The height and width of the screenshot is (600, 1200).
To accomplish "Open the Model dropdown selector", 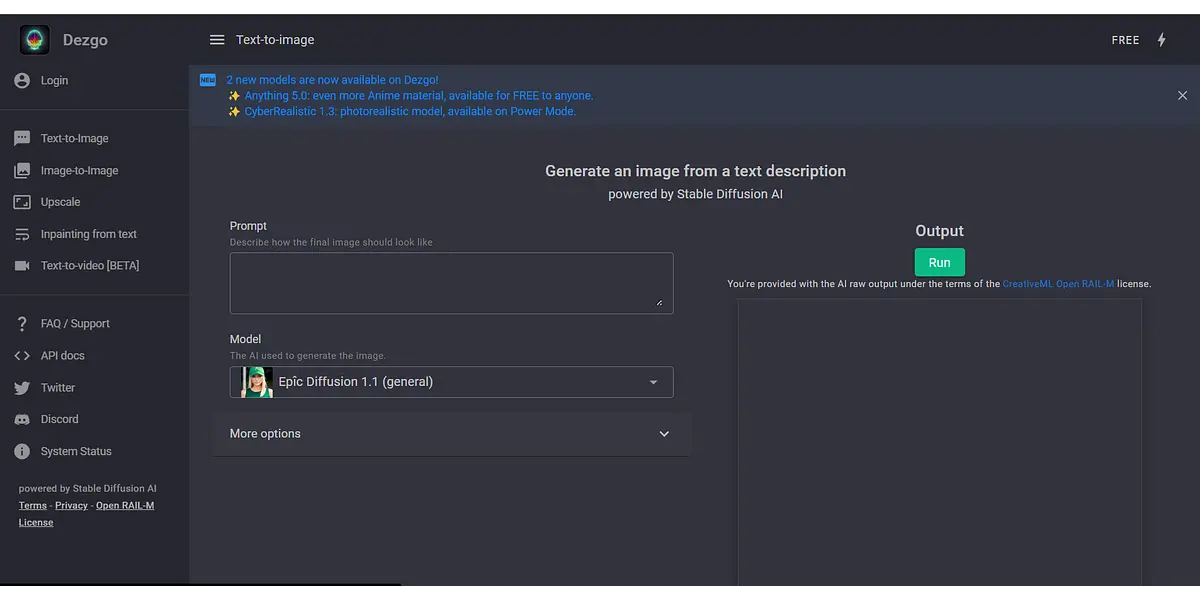I will [452, 382].
